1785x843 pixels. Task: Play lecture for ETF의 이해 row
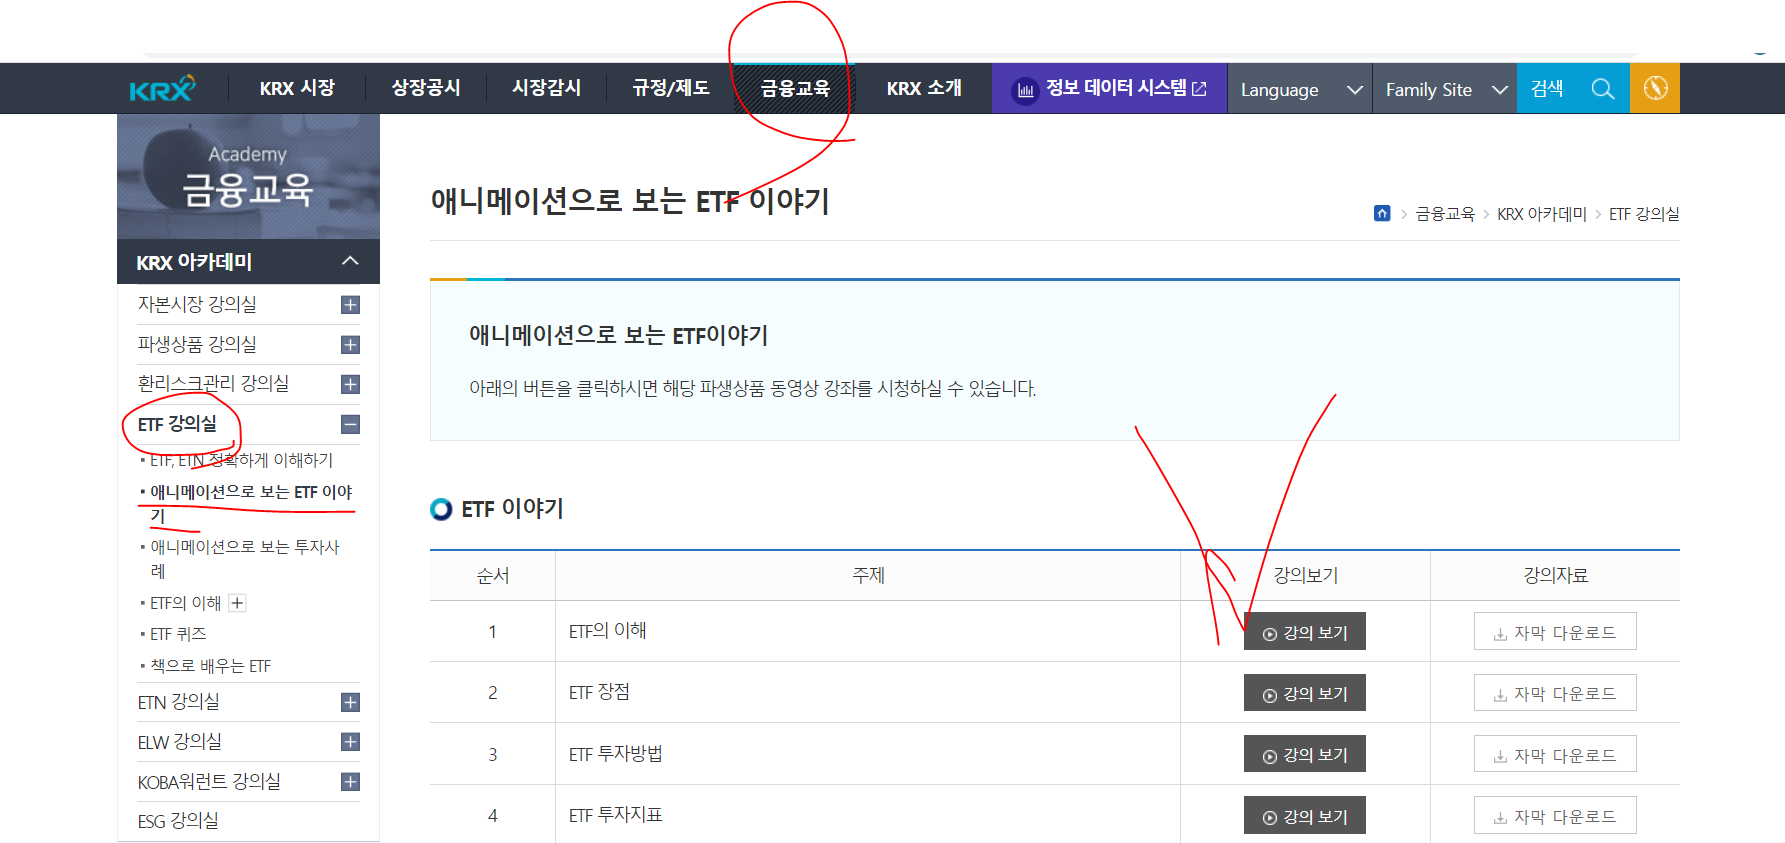(x=1305, y=632)
